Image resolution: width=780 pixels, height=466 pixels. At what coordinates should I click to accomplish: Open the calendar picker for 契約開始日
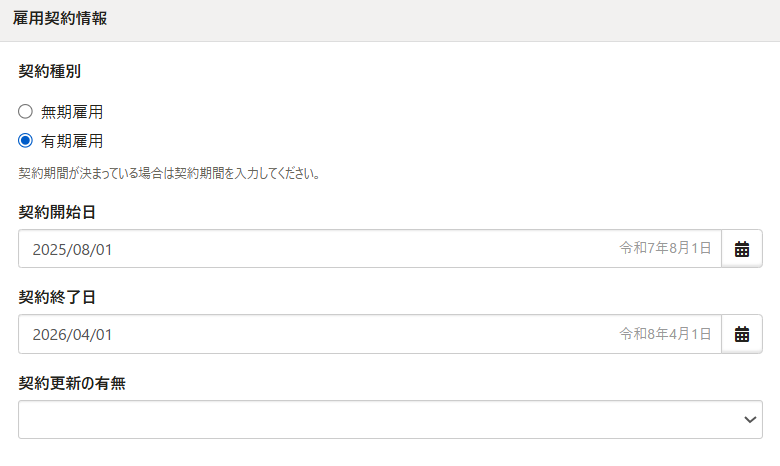coord(742,249)
